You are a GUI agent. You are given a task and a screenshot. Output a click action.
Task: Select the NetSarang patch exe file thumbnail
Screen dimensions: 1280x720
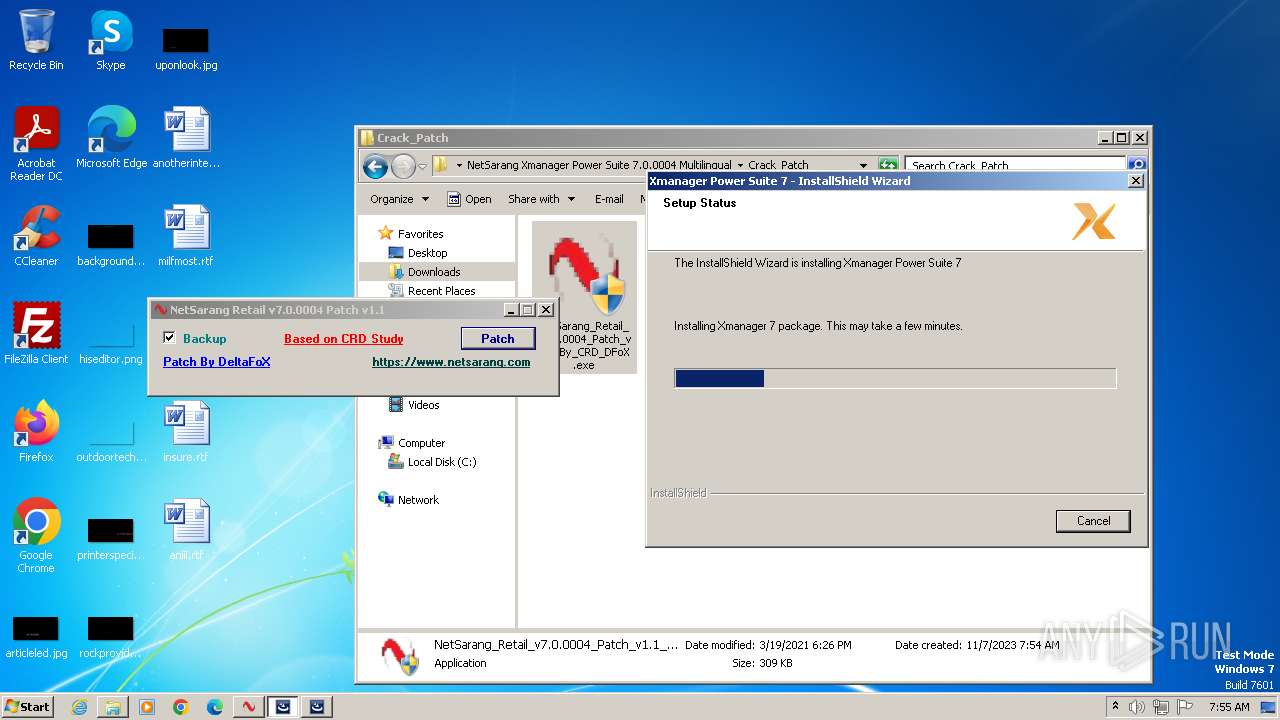pos(585,297)
